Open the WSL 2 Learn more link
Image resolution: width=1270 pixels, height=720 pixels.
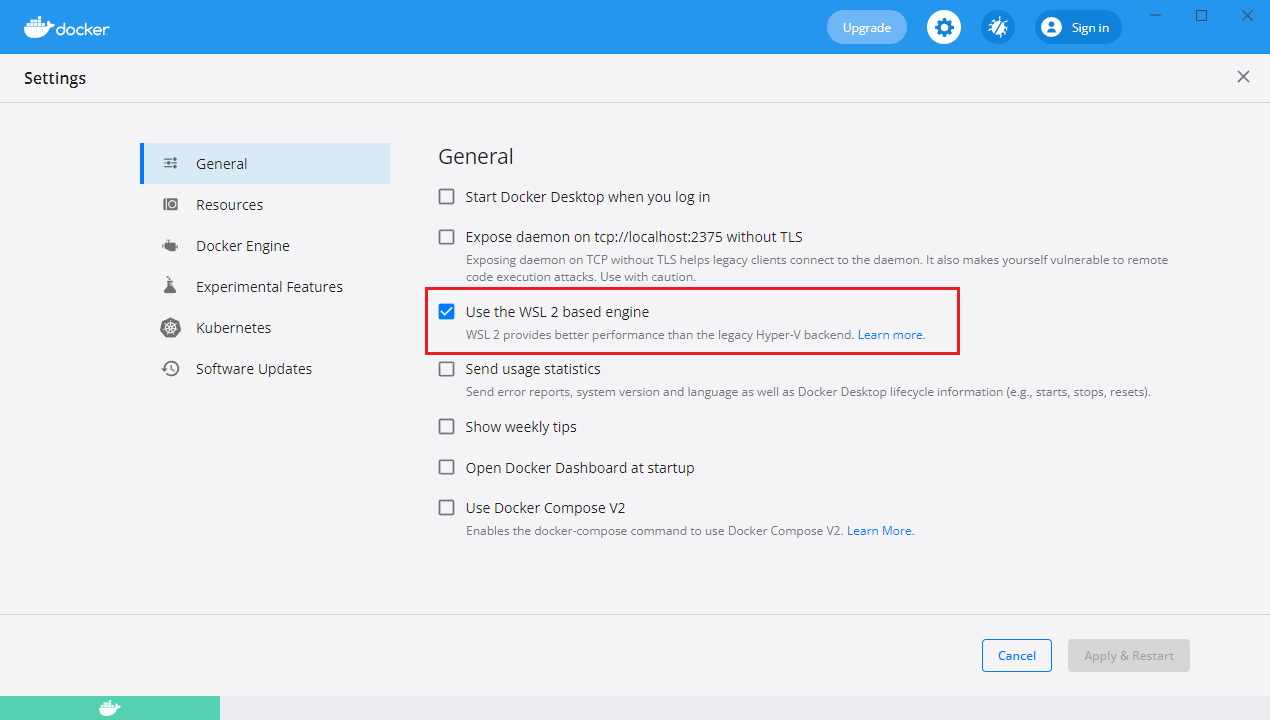pos(891,335)
